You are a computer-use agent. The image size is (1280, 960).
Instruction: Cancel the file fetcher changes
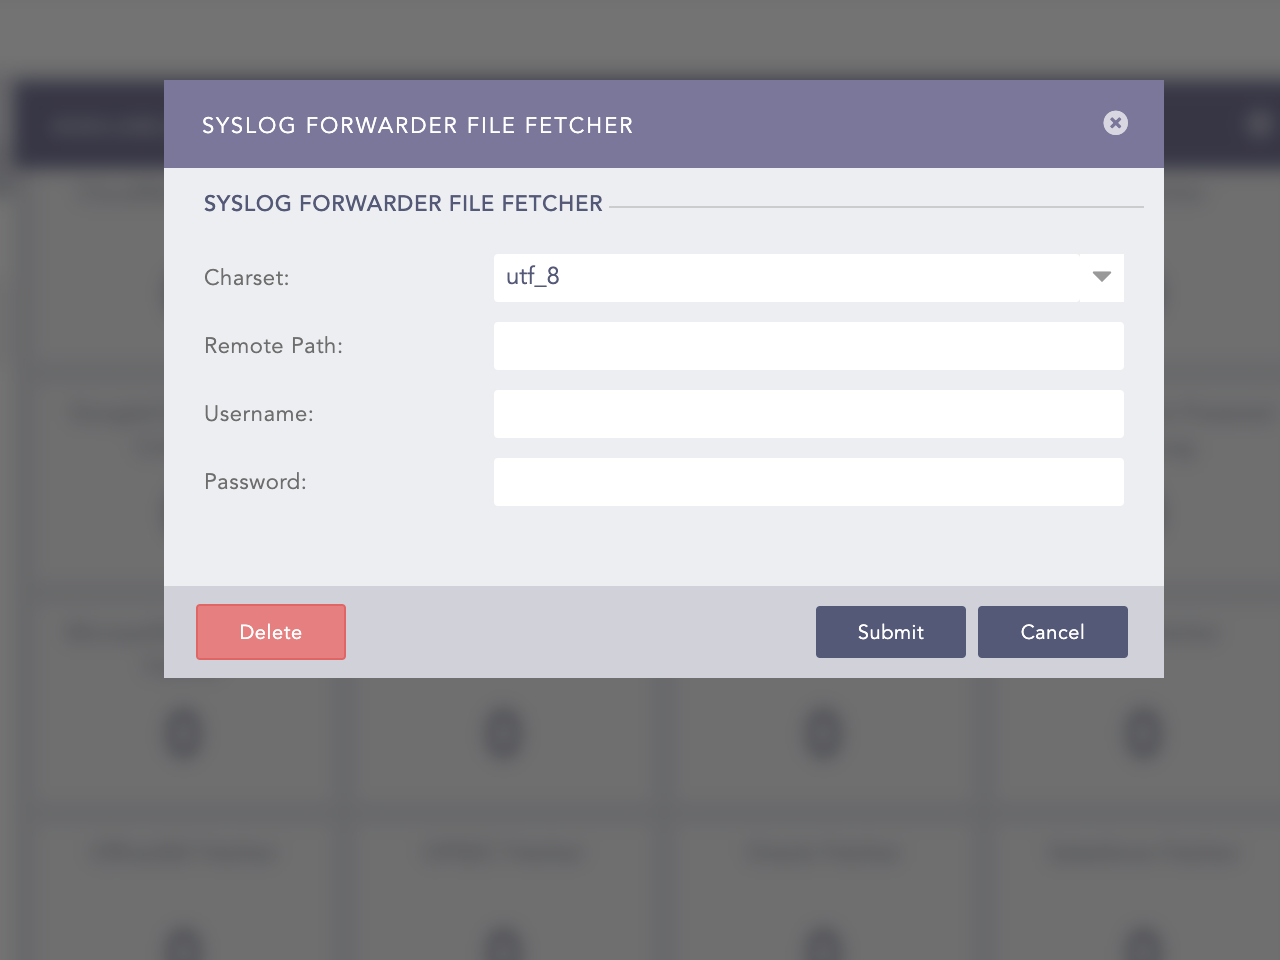point(1052,632)
